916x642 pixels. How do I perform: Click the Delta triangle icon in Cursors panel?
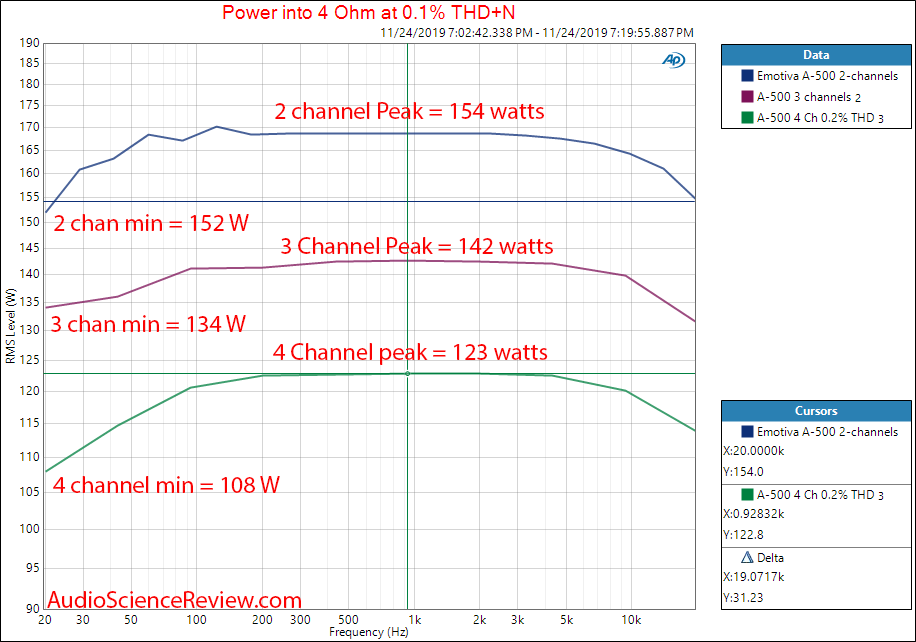tap(747, 557)
